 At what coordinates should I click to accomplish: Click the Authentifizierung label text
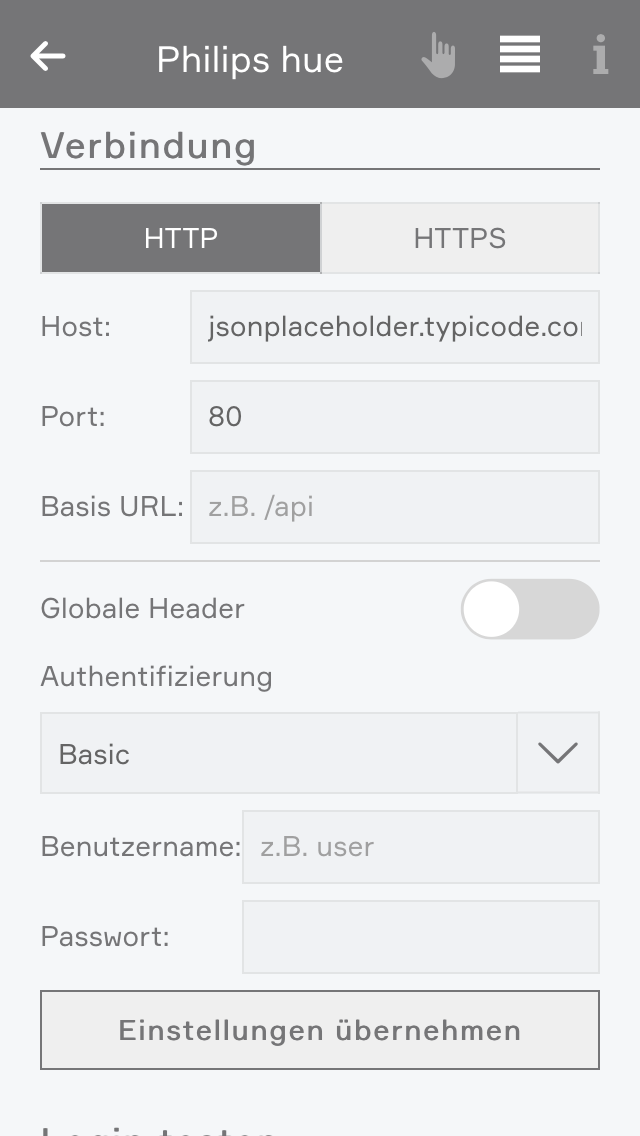tap(157, 677)
